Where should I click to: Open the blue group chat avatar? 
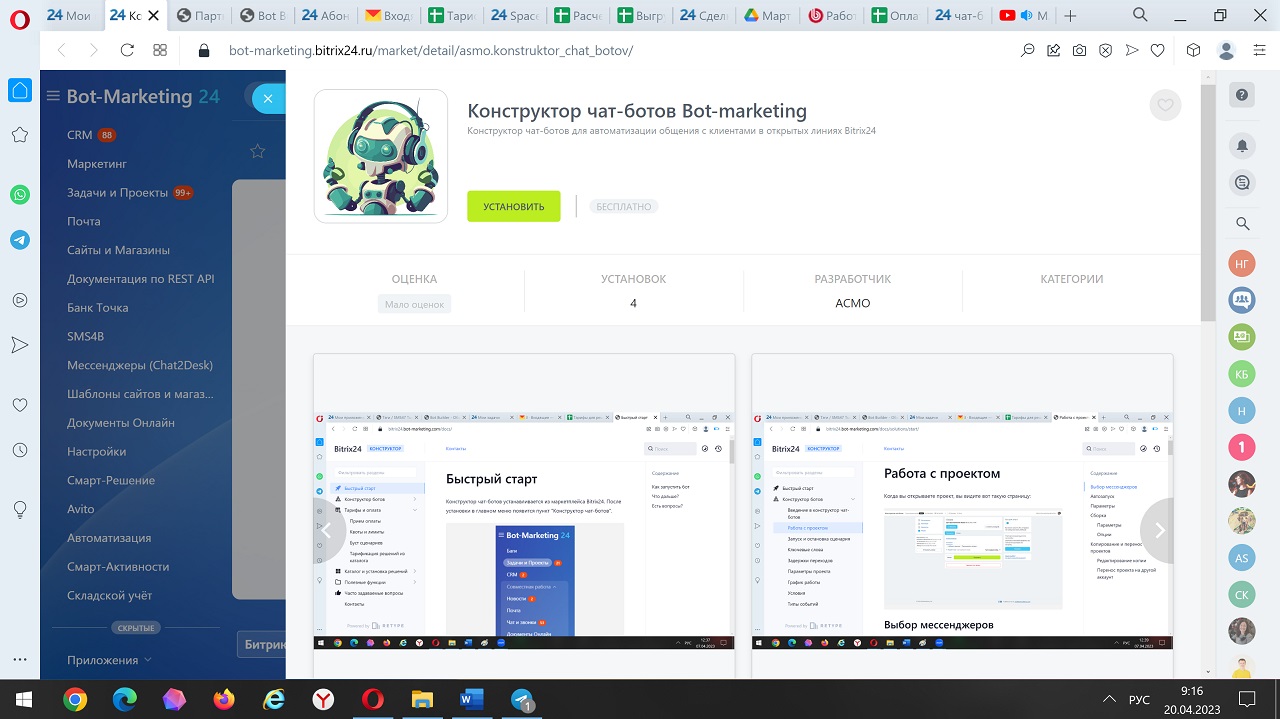pos(1242,299)
